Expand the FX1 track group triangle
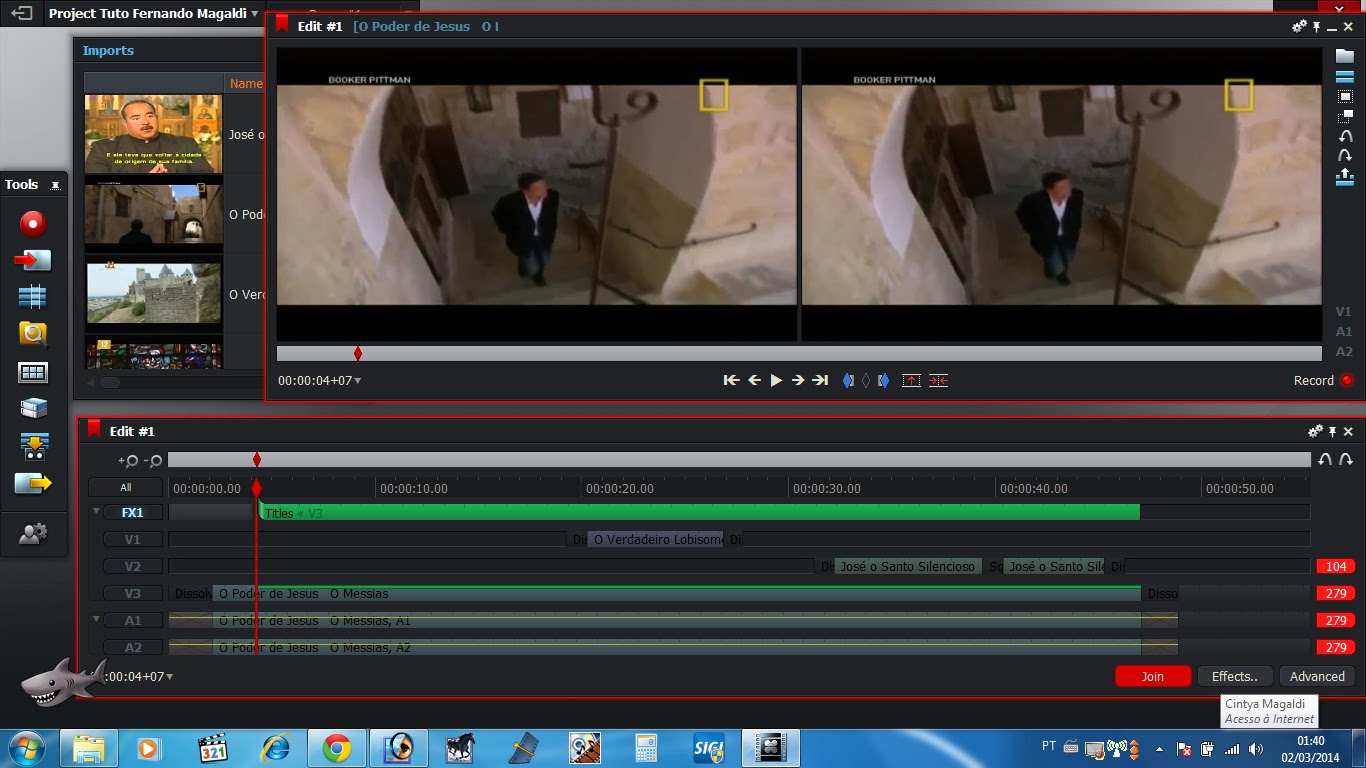 tap(97, 512)
